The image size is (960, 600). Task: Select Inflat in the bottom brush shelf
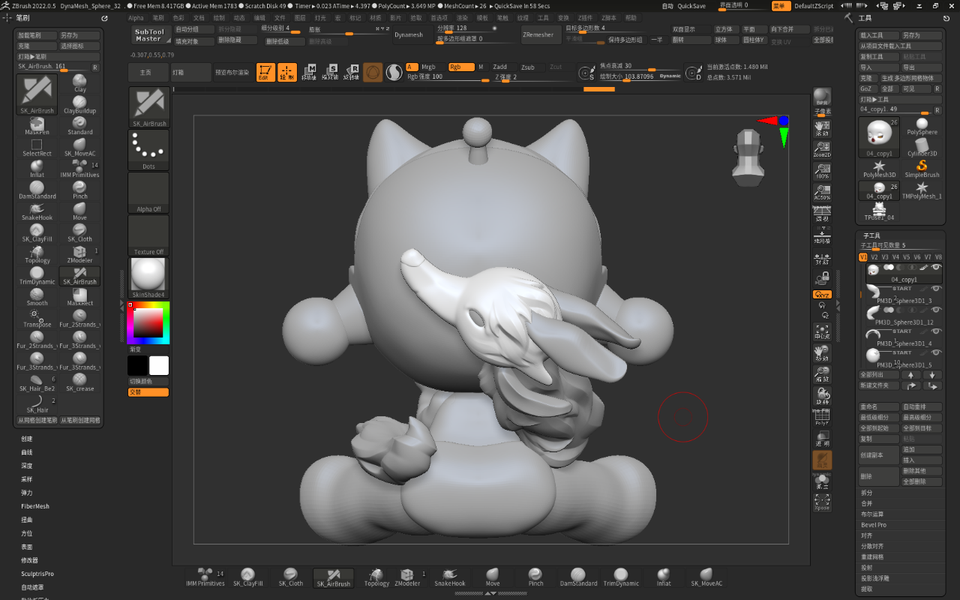tap(664, 577)
